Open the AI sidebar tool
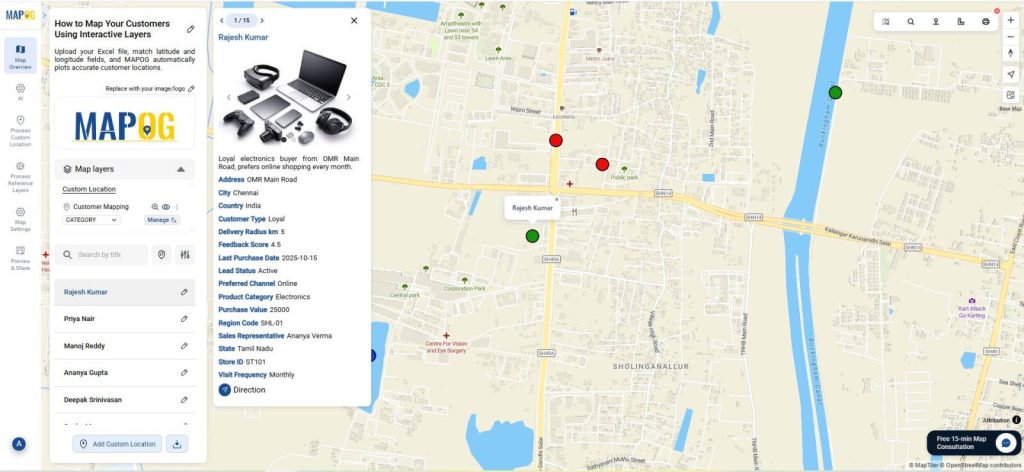This screenshot has height=472, width=1024. (20, 92)
